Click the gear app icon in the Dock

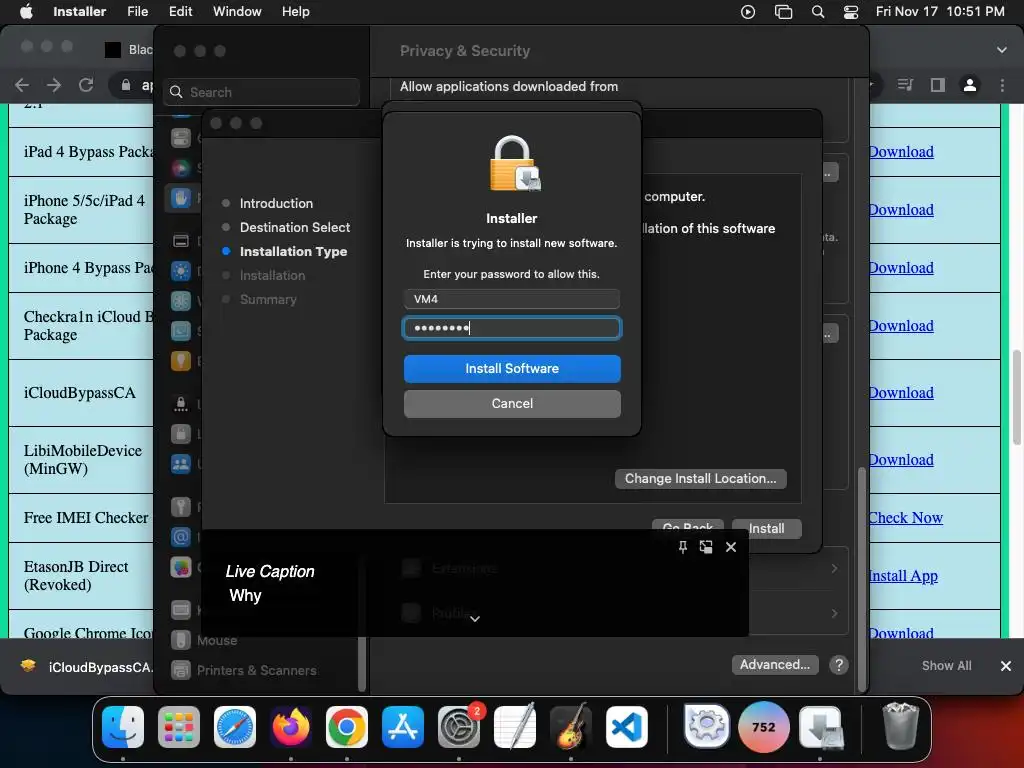pos(706,726)
